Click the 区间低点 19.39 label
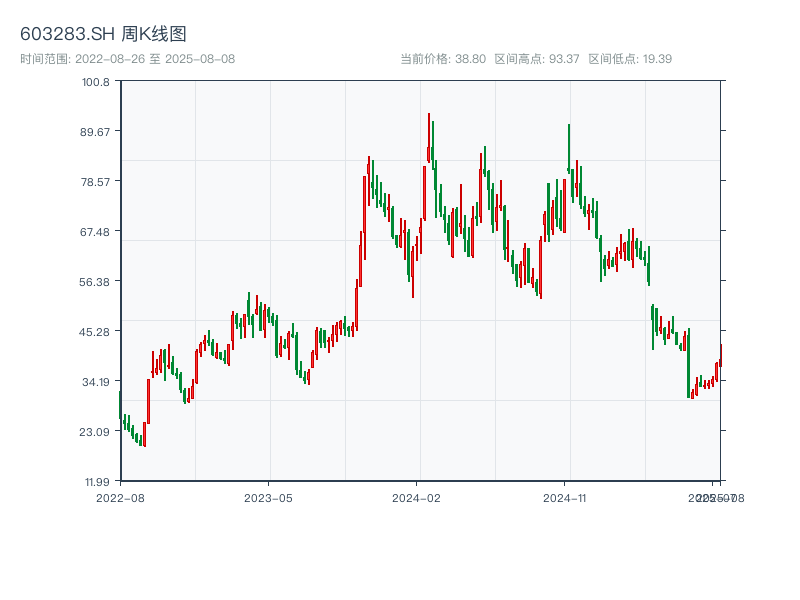Viewport: 800px width, 600px height. pos(630,59)
